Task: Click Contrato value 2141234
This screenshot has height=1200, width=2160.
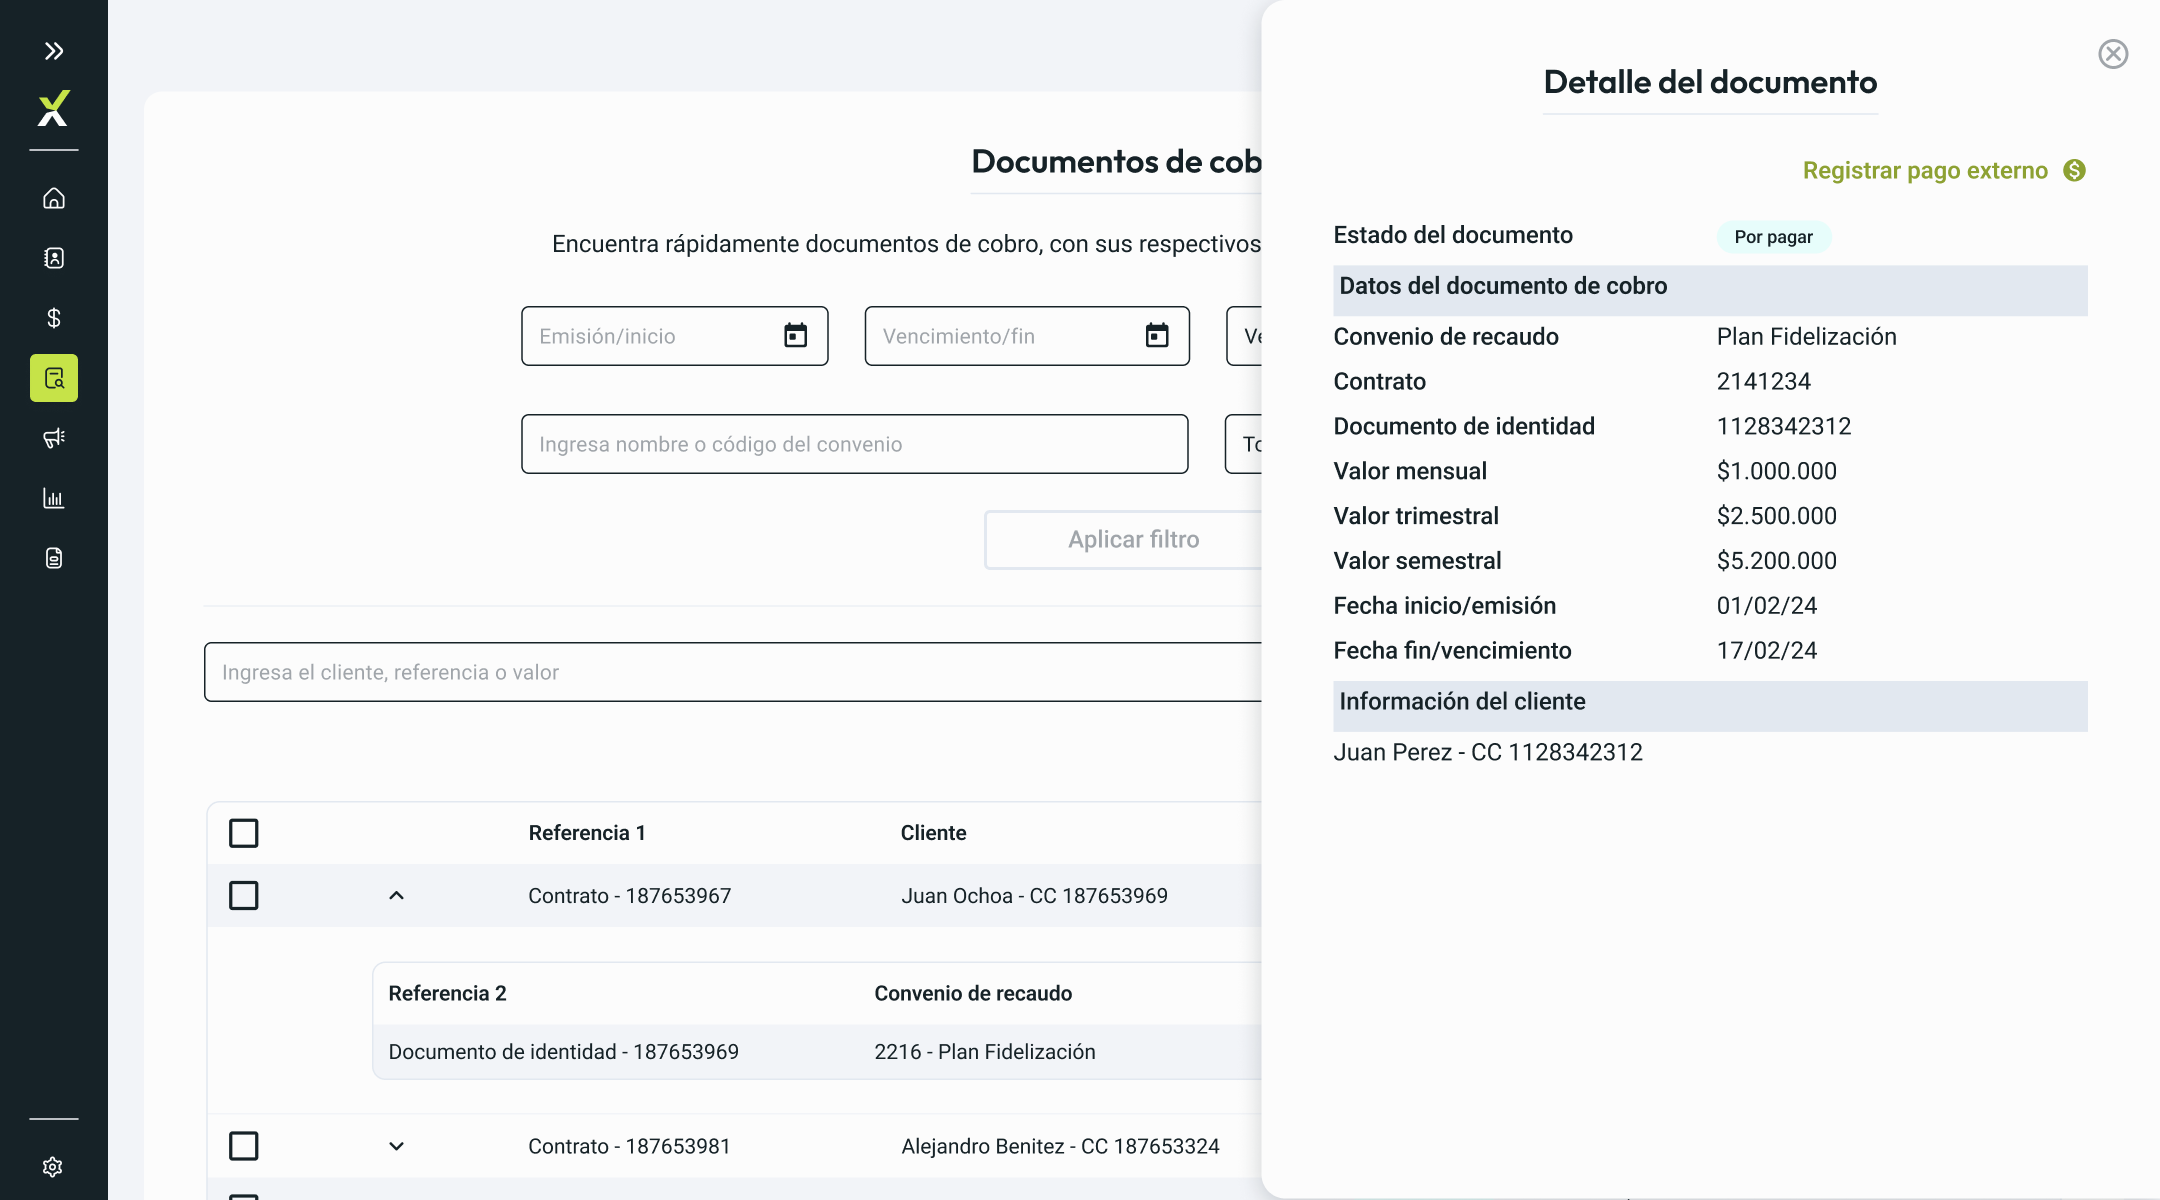Action: pyautogui.click(x=1763, y=382)
